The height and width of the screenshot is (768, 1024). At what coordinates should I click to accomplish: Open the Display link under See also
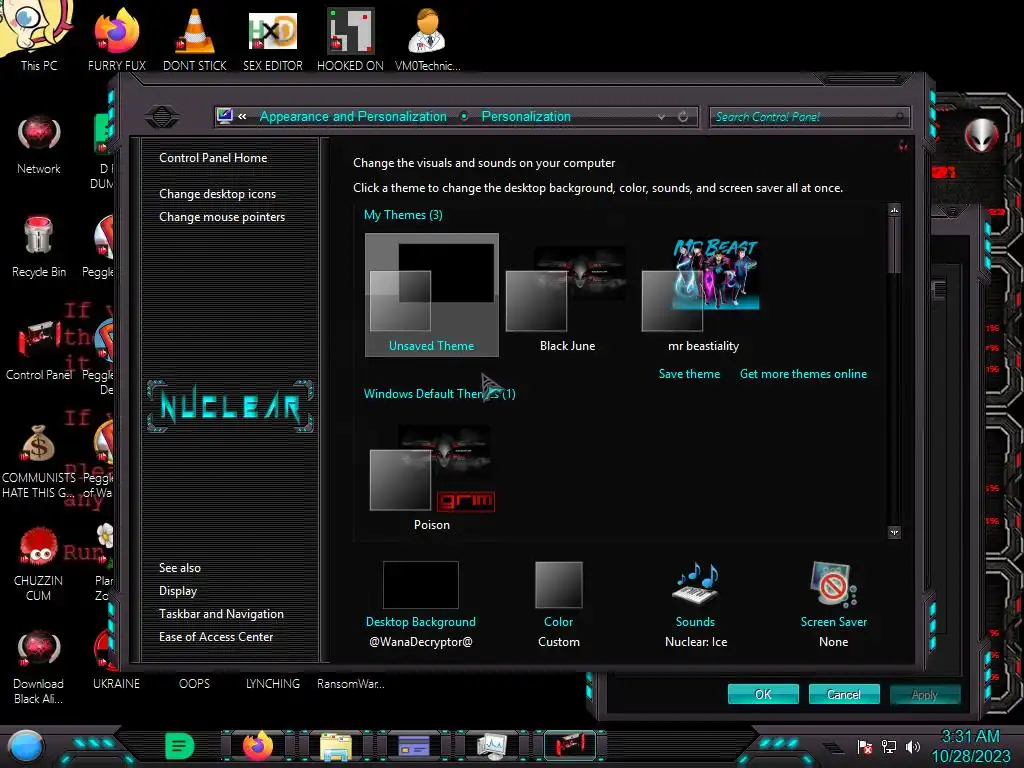[x=178, y=591]
